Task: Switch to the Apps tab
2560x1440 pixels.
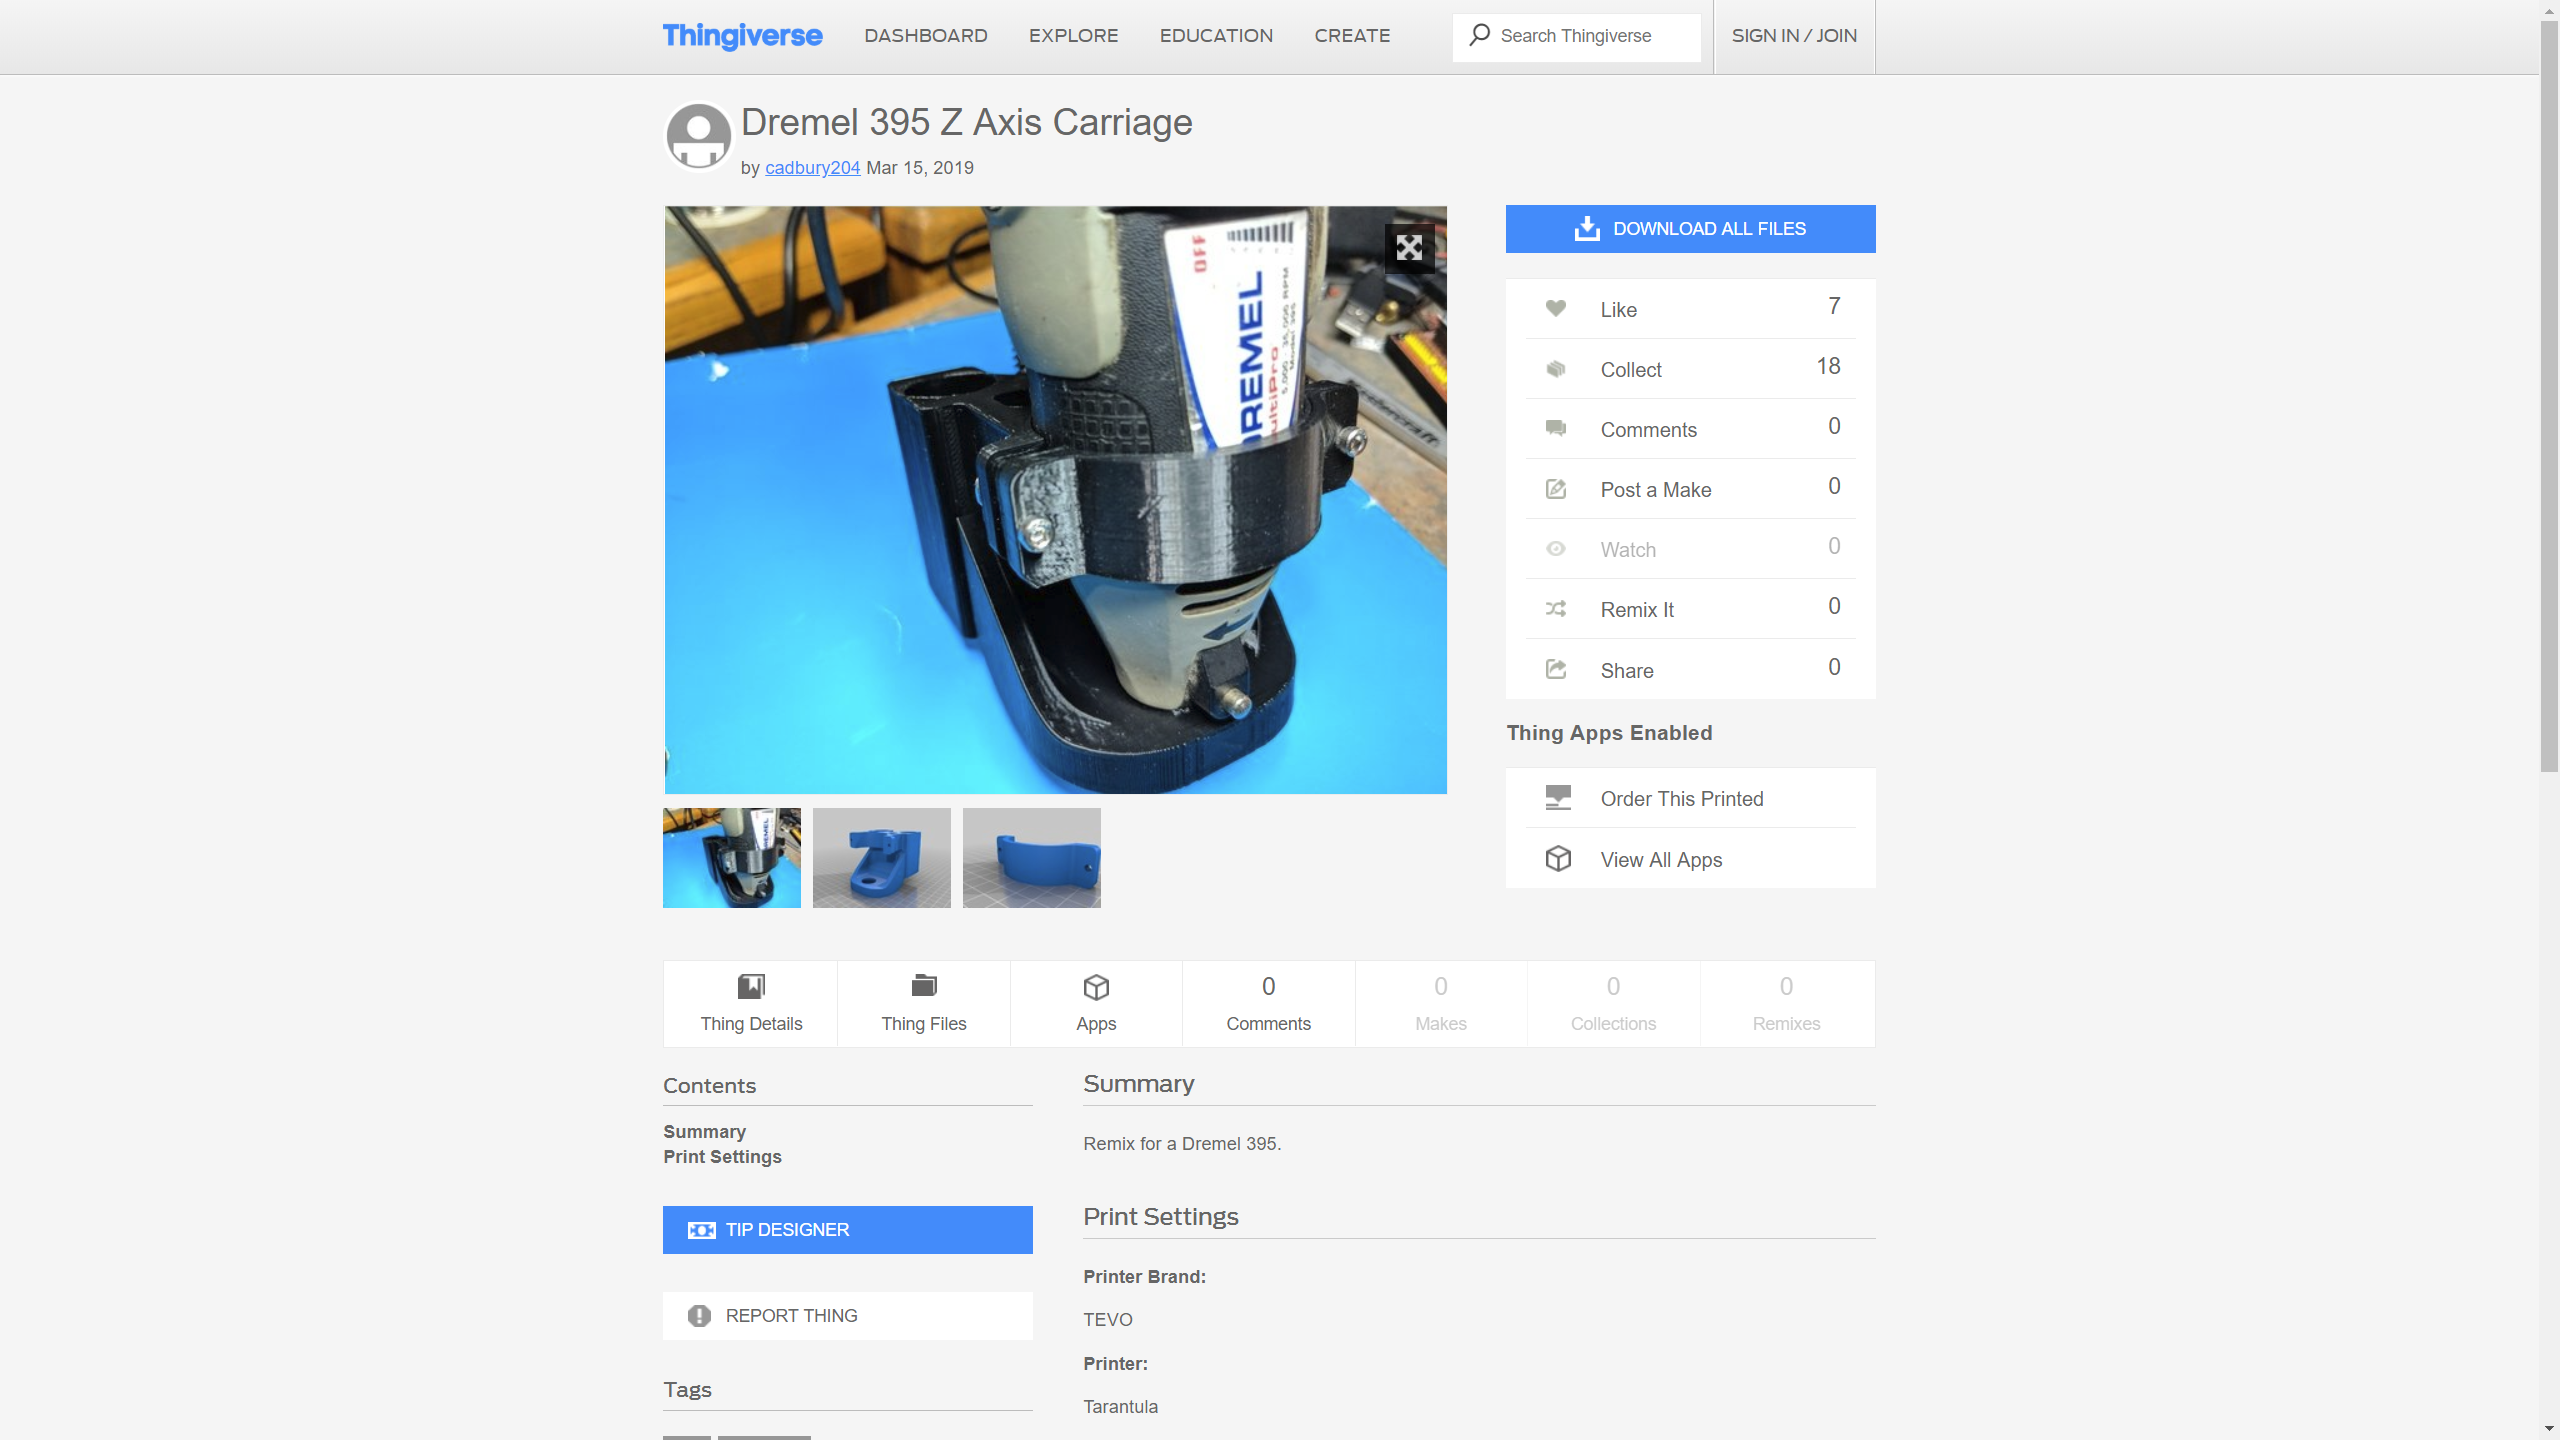Action: point(1096,1004)
